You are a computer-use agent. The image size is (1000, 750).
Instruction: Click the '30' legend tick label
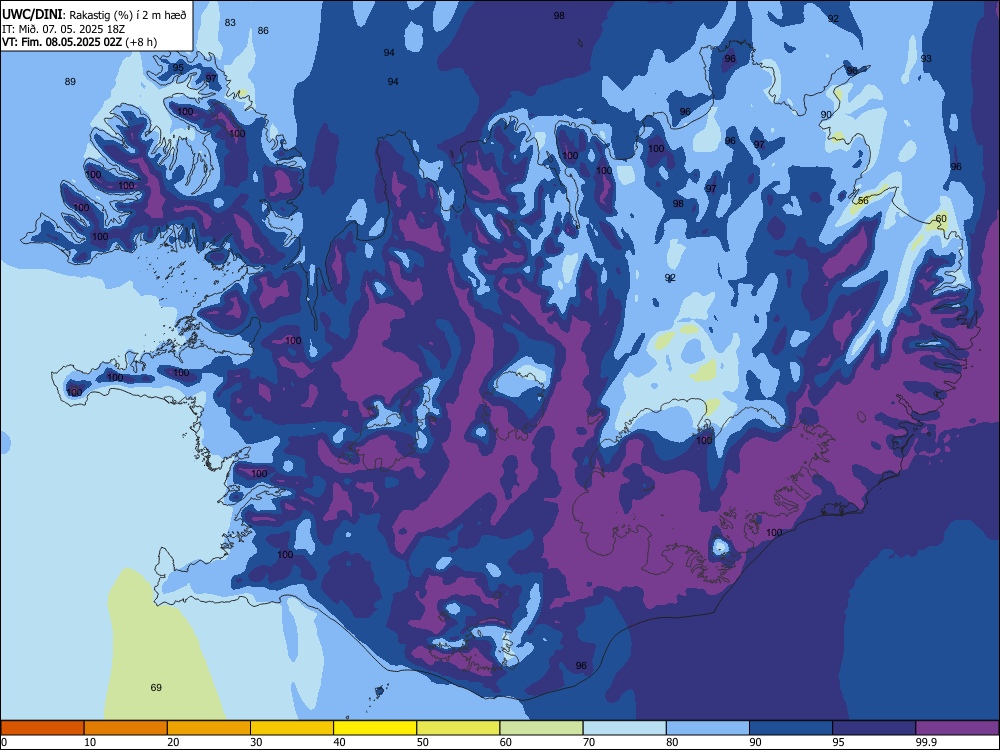[256, 742]
